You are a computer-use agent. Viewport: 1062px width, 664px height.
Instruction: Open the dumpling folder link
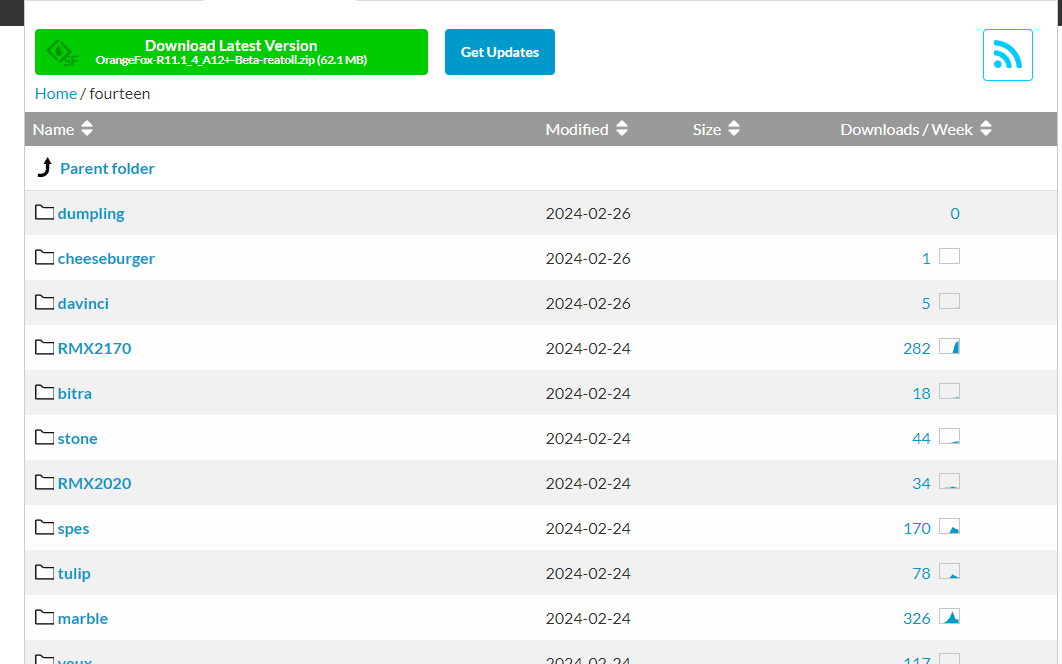91,213
